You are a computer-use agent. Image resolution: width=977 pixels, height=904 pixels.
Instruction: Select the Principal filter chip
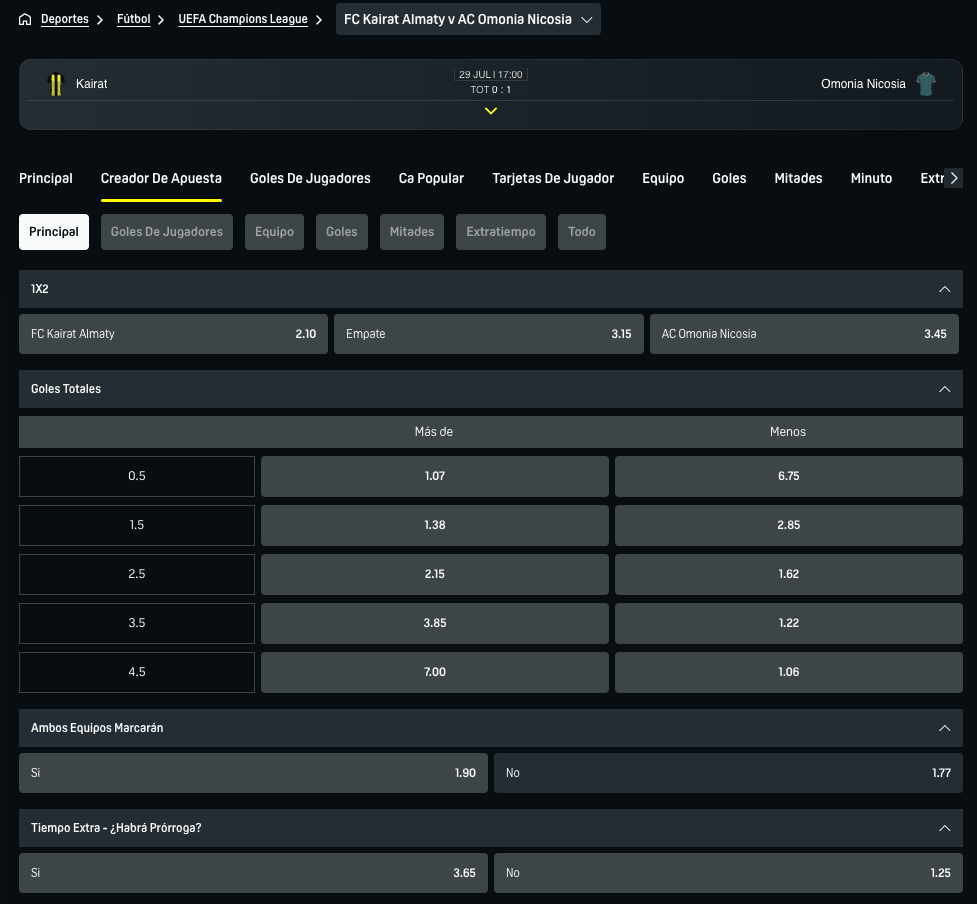(x=54, y=232)
